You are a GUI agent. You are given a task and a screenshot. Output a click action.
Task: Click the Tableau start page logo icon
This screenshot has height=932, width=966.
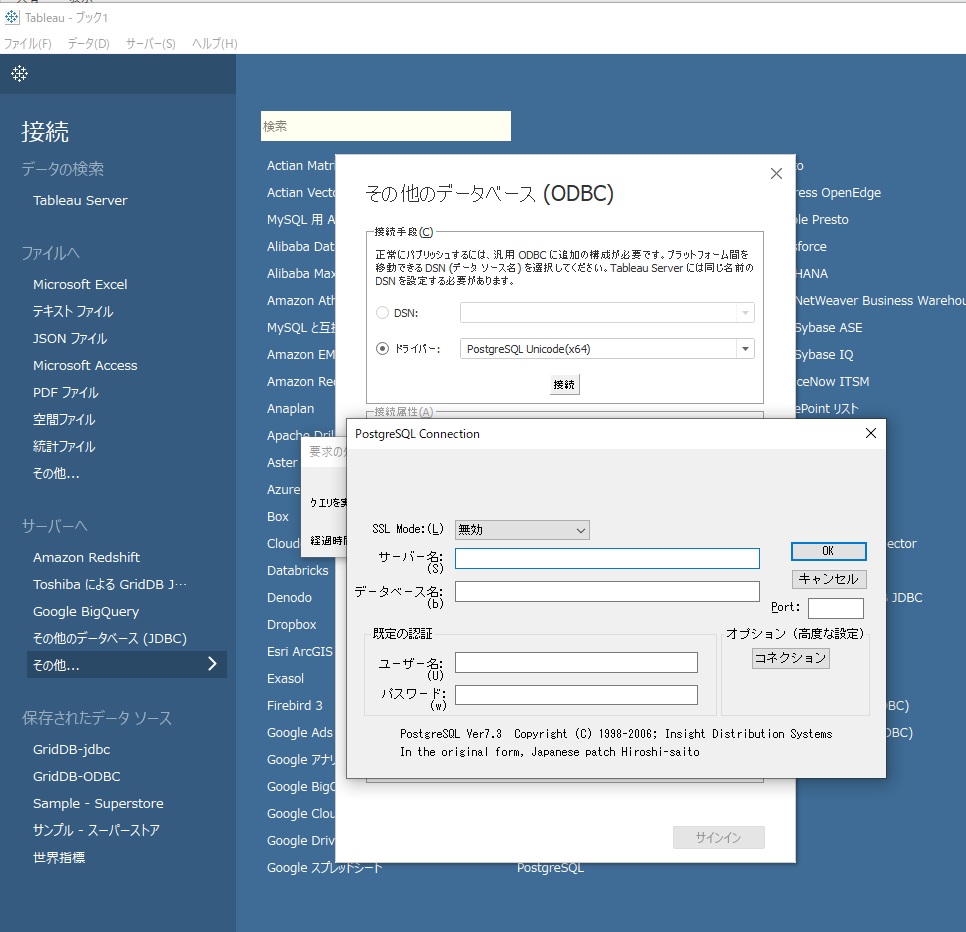pos(19,74)
